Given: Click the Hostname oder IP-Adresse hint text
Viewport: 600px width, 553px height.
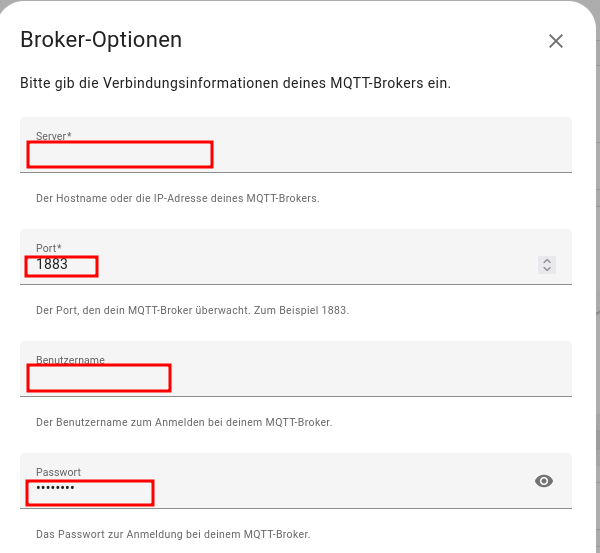Looking at the screenshot, I should (177, 198).
